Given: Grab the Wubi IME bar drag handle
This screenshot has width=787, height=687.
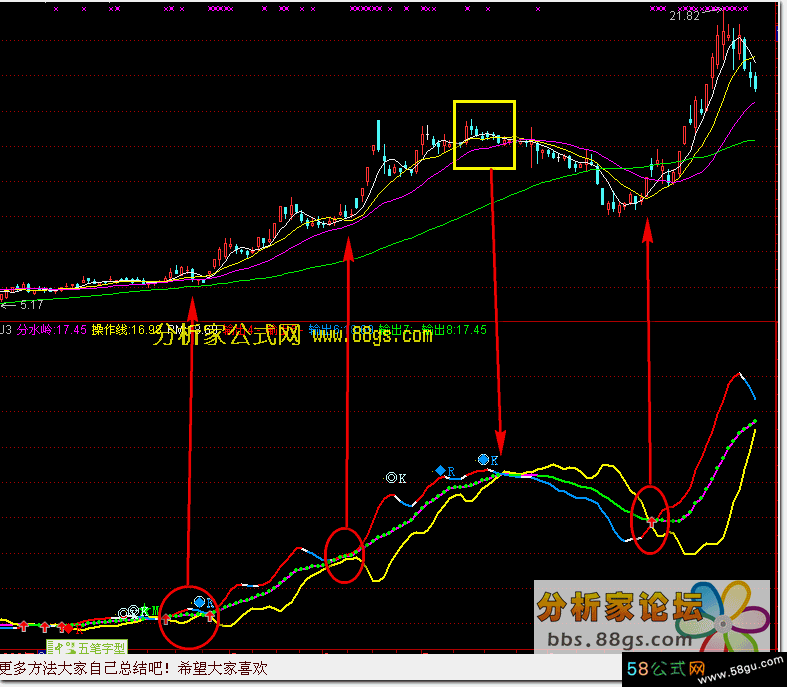Looking at the screenshot, I should click(x=50, y=648).
